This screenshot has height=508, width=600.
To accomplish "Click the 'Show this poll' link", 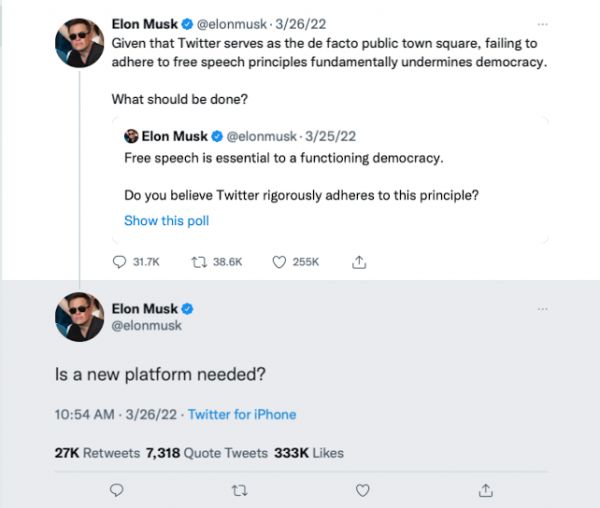I will 166,221.
